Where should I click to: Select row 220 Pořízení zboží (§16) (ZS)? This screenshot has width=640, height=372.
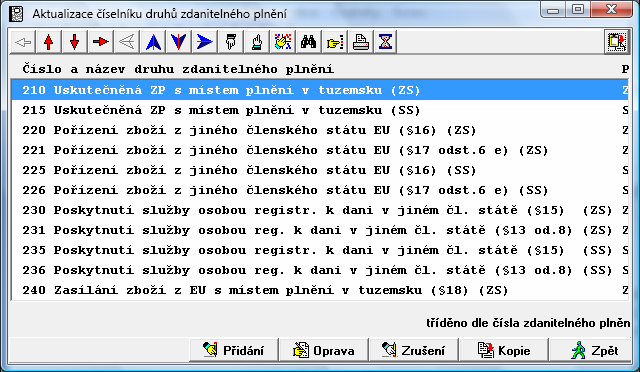(320, 130)
